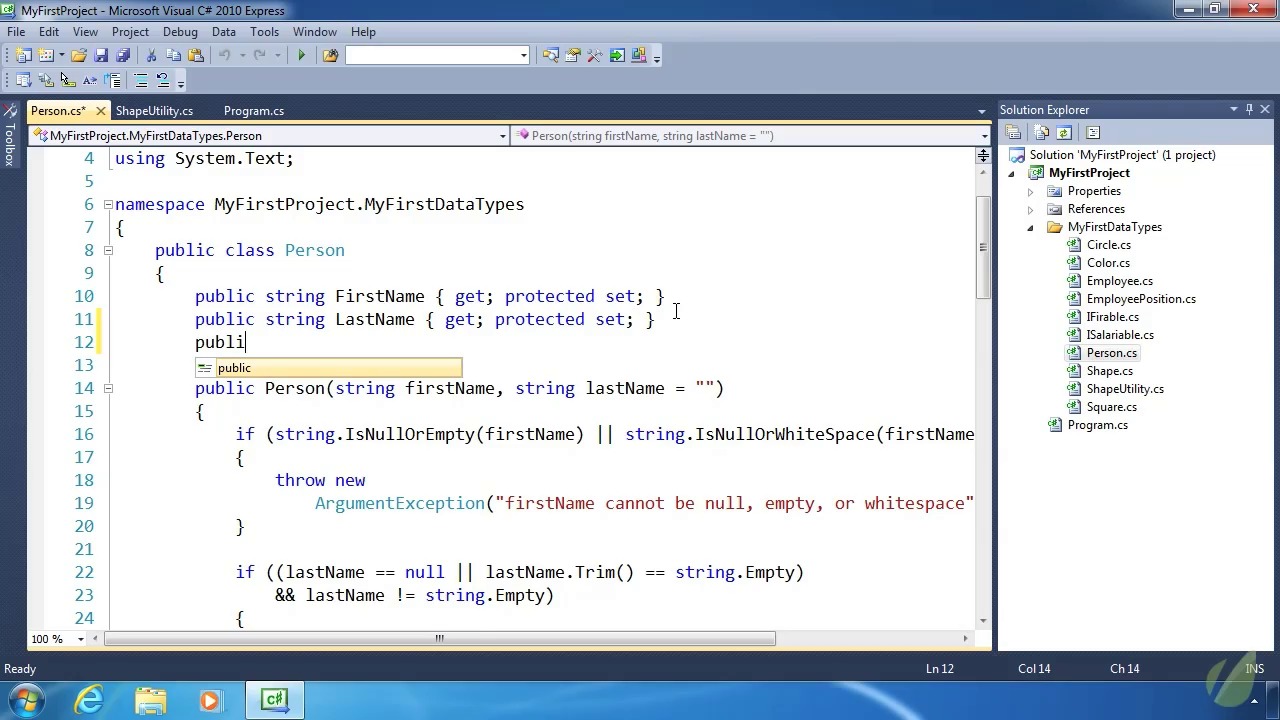This screenshot has height=720, width=1280.
Task: Click the Find in Files icon
Action: coord(330,56)
